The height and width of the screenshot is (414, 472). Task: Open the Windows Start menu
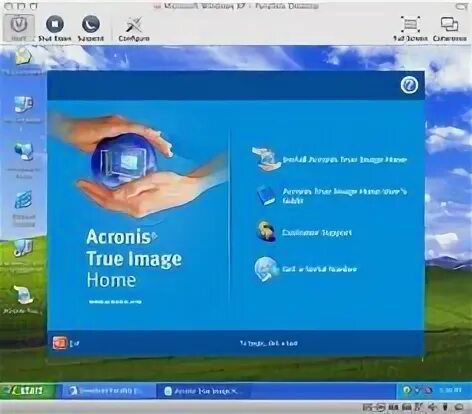point(28,390)
